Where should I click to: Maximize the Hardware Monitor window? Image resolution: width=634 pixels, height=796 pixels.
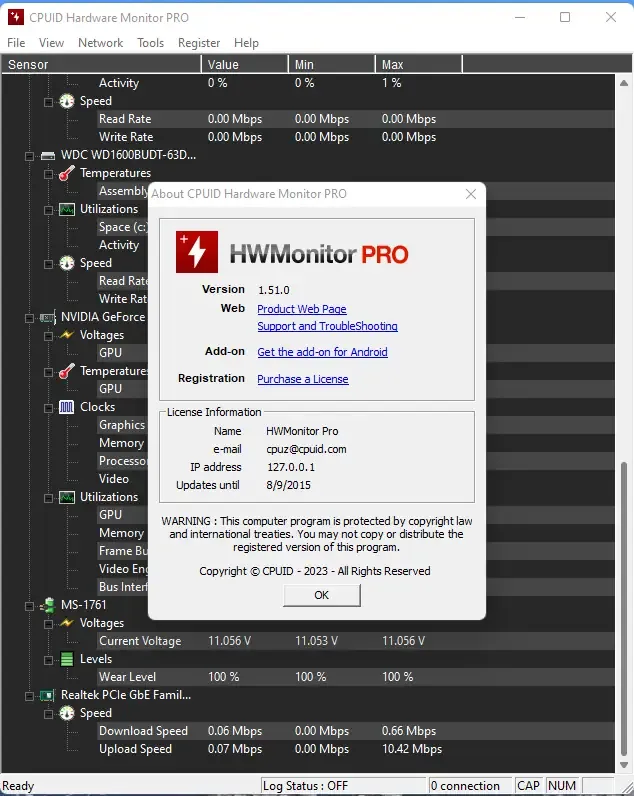pos(565,17)
